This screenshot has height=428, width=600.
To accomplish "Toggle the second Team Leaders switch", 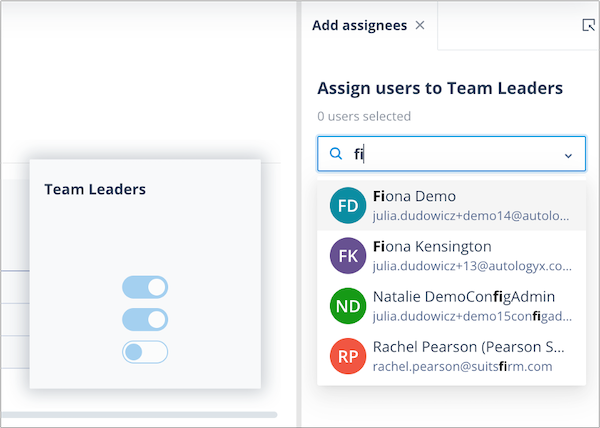I will click(x=145, y=319).
